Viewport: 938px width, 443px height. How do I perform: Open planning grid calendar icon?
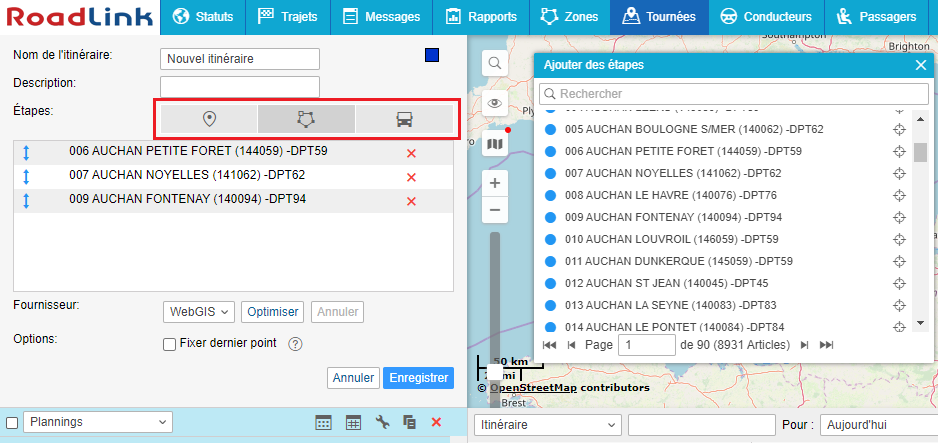354,422
